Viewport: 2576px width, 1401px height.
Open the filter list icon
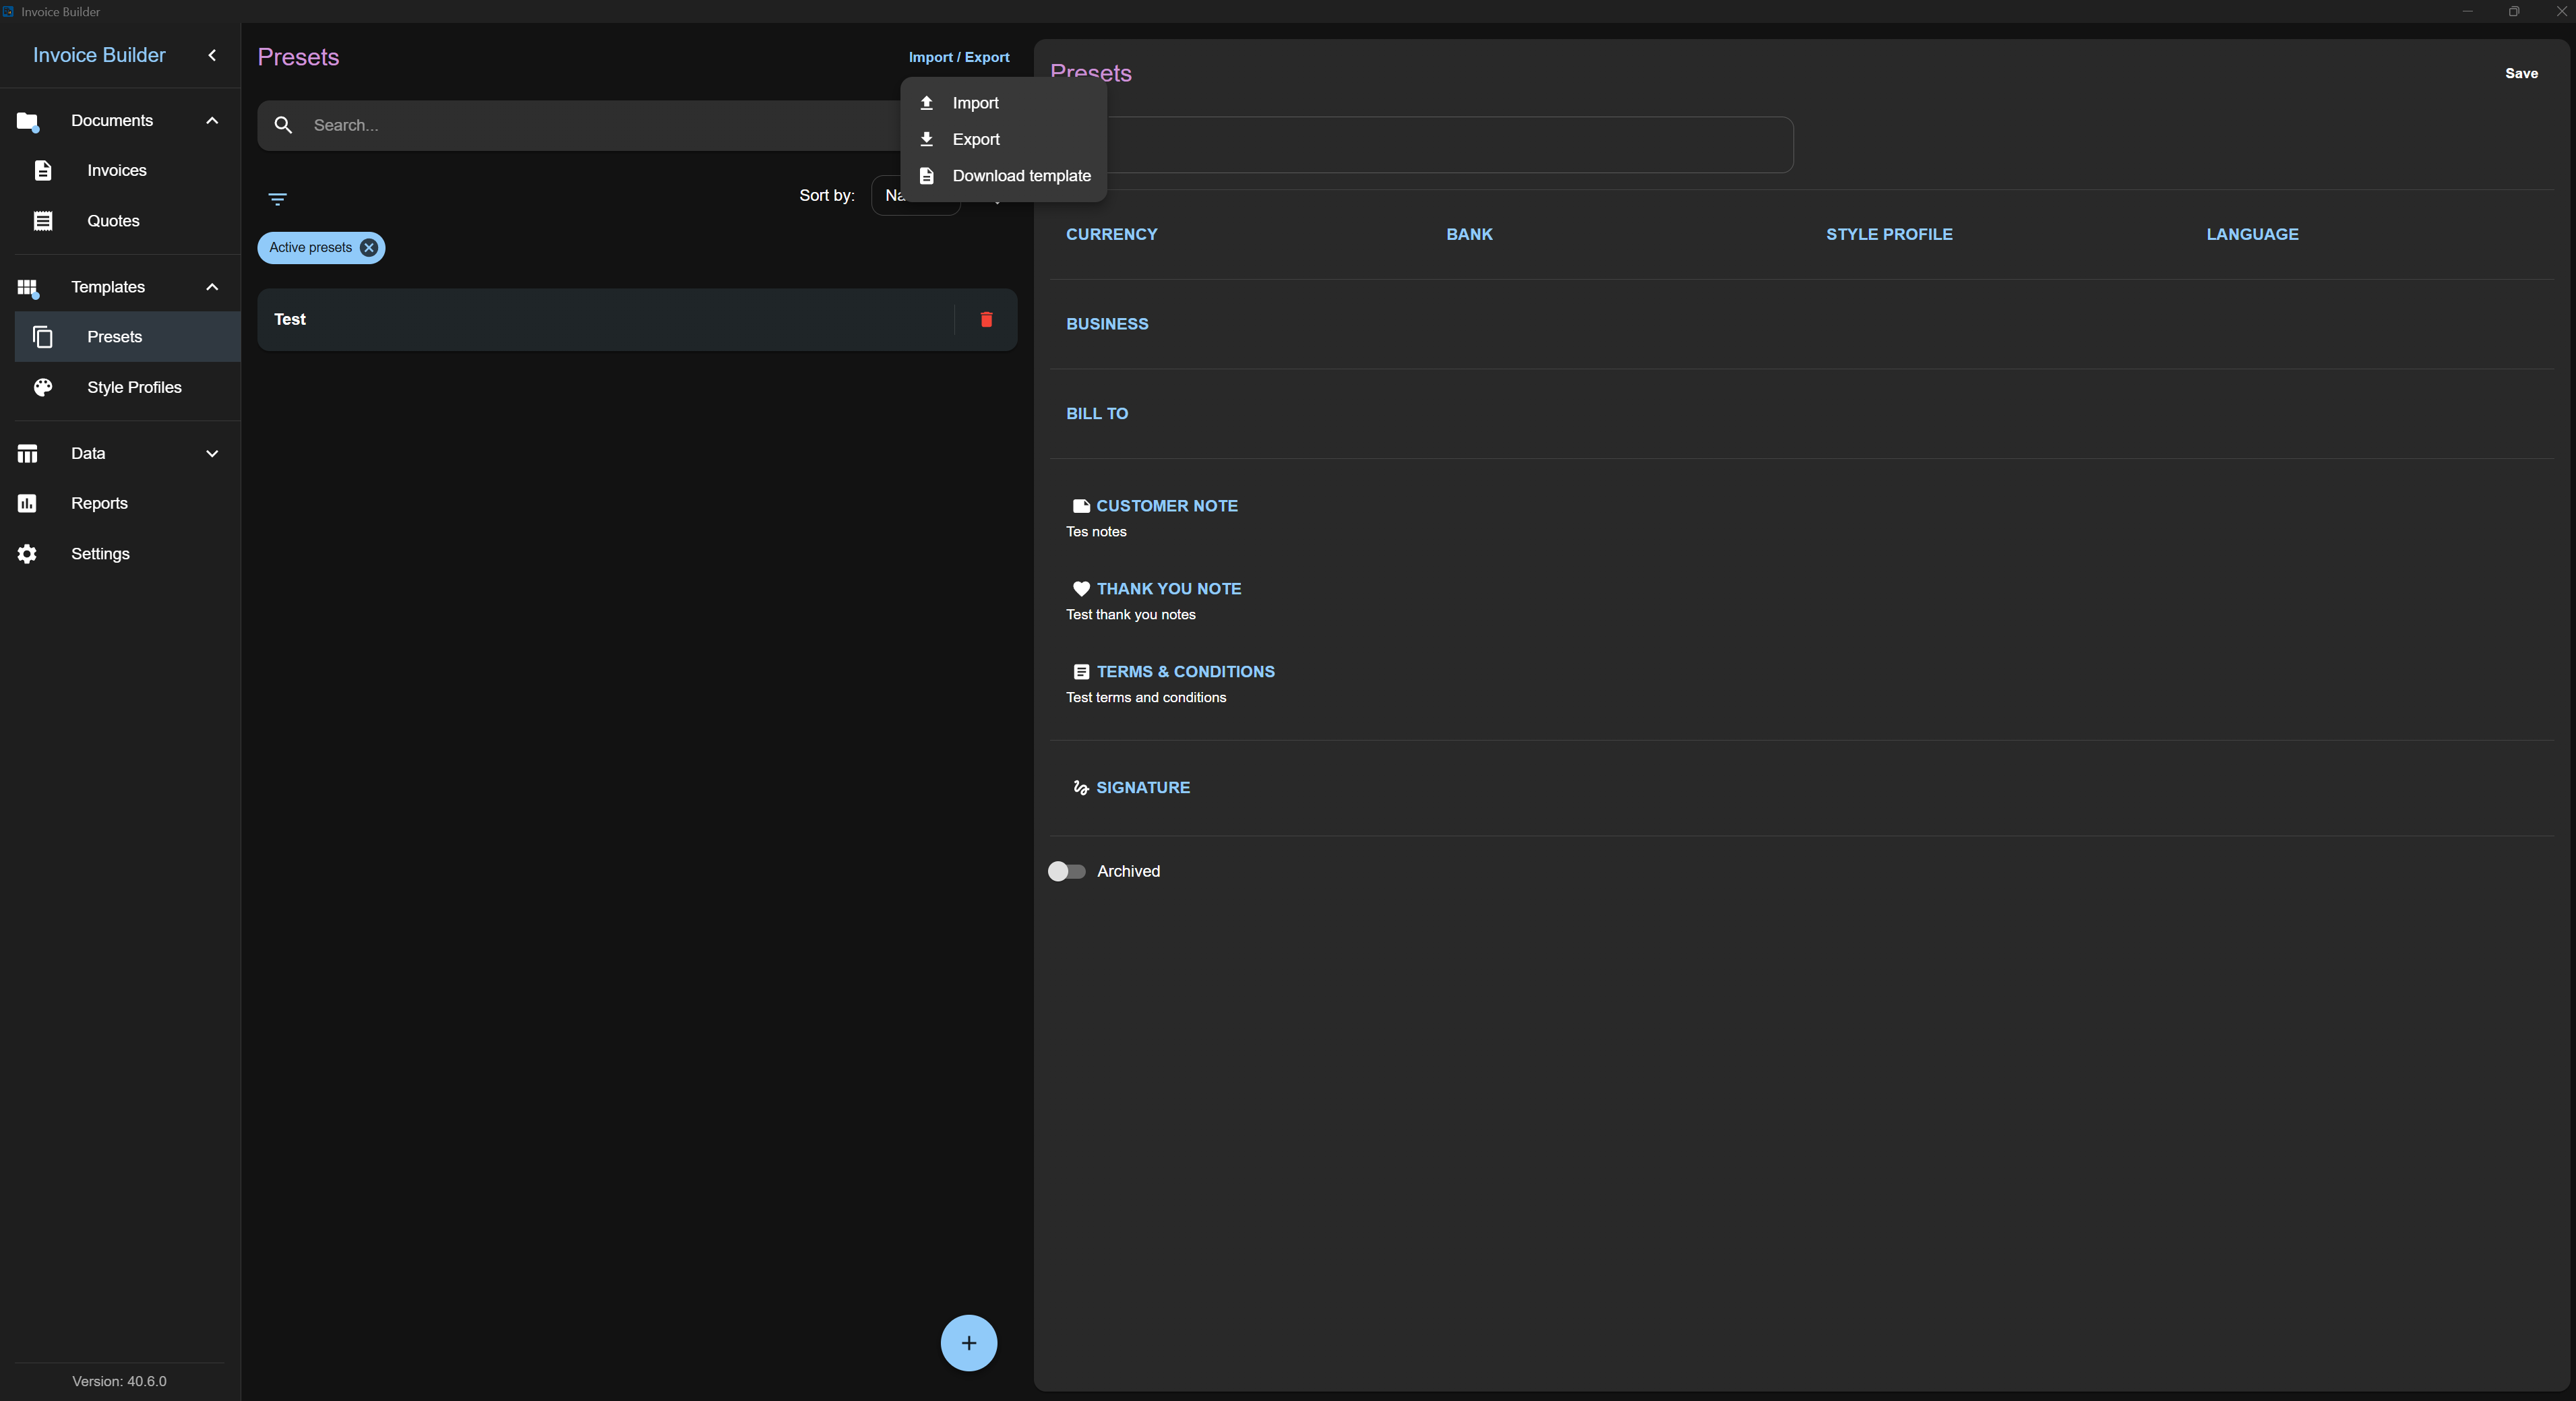[278, 199]
